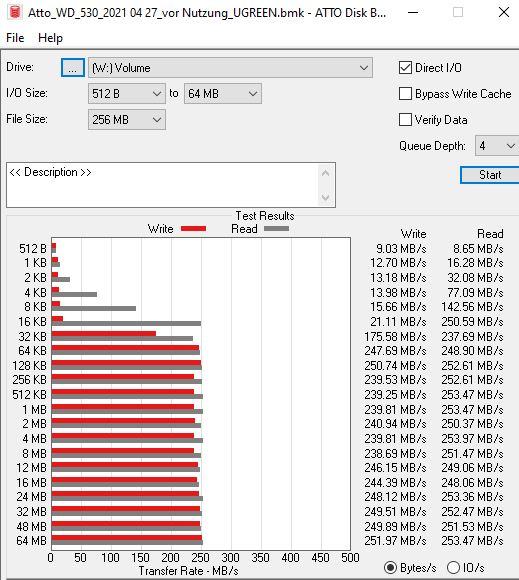Open the 512 B I/O size dropdown
This screenshot has height=580, width=519.
click(127, 94)
